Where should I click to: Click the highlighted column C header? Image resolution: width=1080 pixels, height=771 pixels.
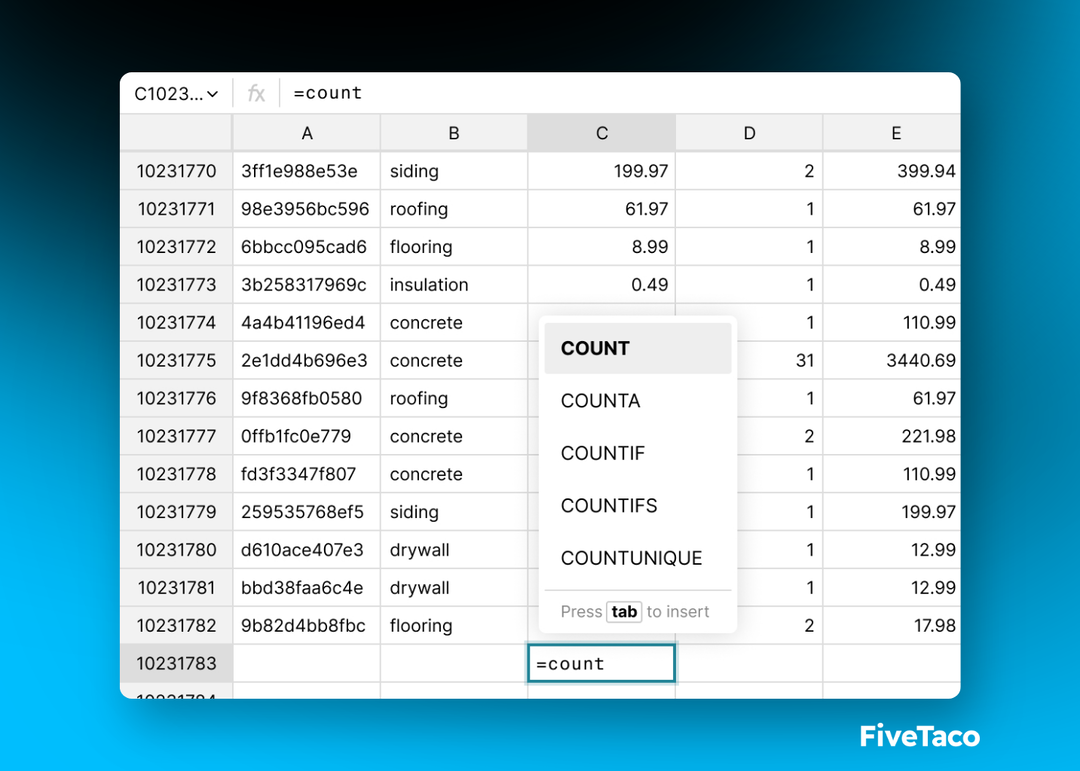click(601, 133)
